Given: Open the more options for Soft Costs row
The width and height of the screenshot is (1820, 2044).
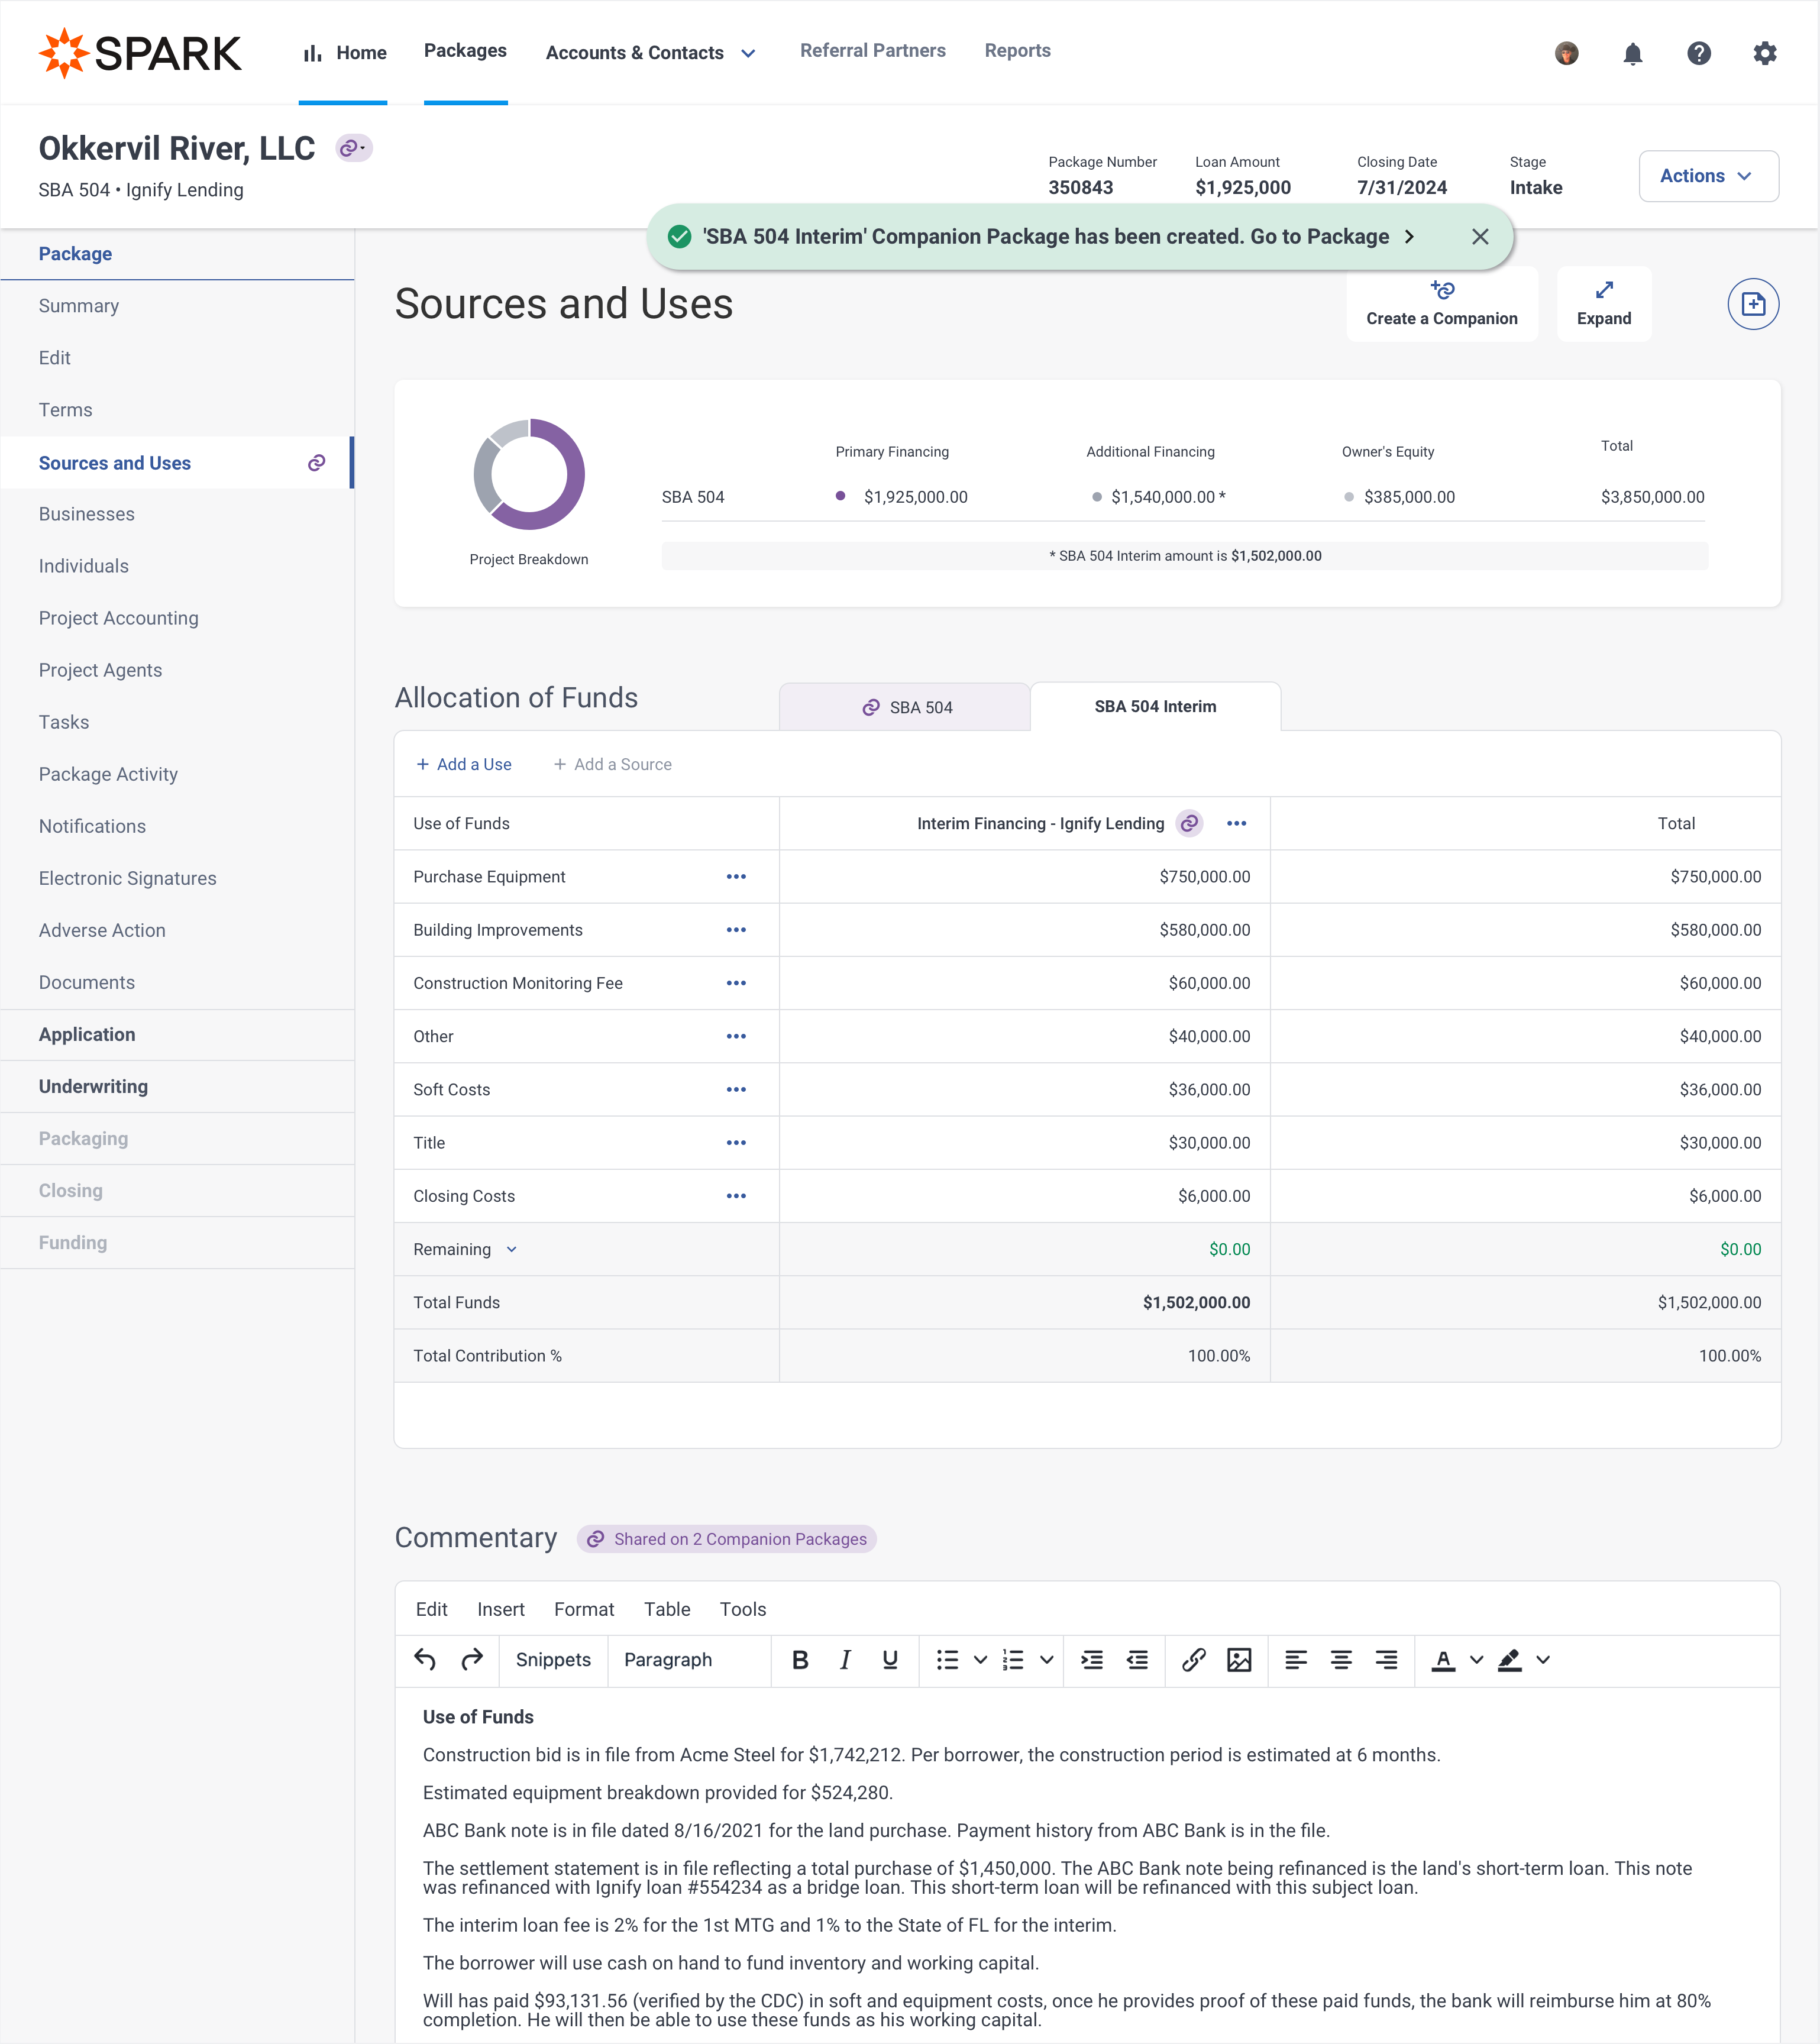Looking at the screenshot, I should pyautogui.click(x=736, y=1089).
